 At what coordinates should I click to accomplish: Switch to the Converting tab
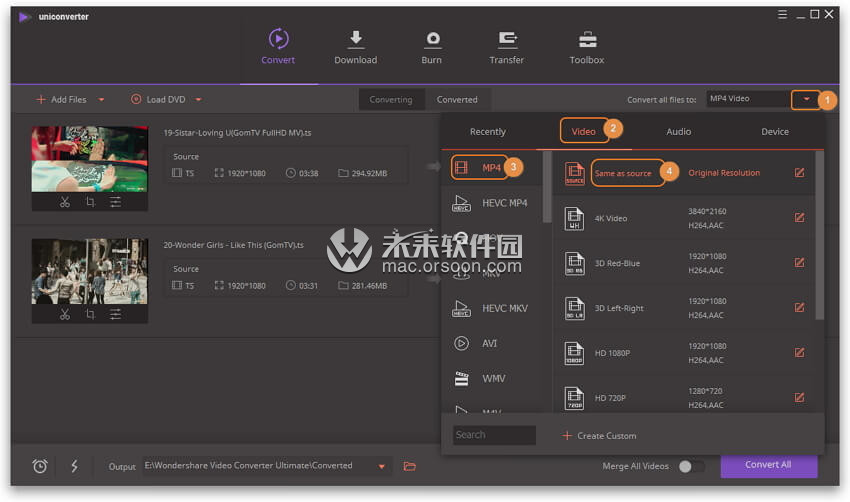391,100
